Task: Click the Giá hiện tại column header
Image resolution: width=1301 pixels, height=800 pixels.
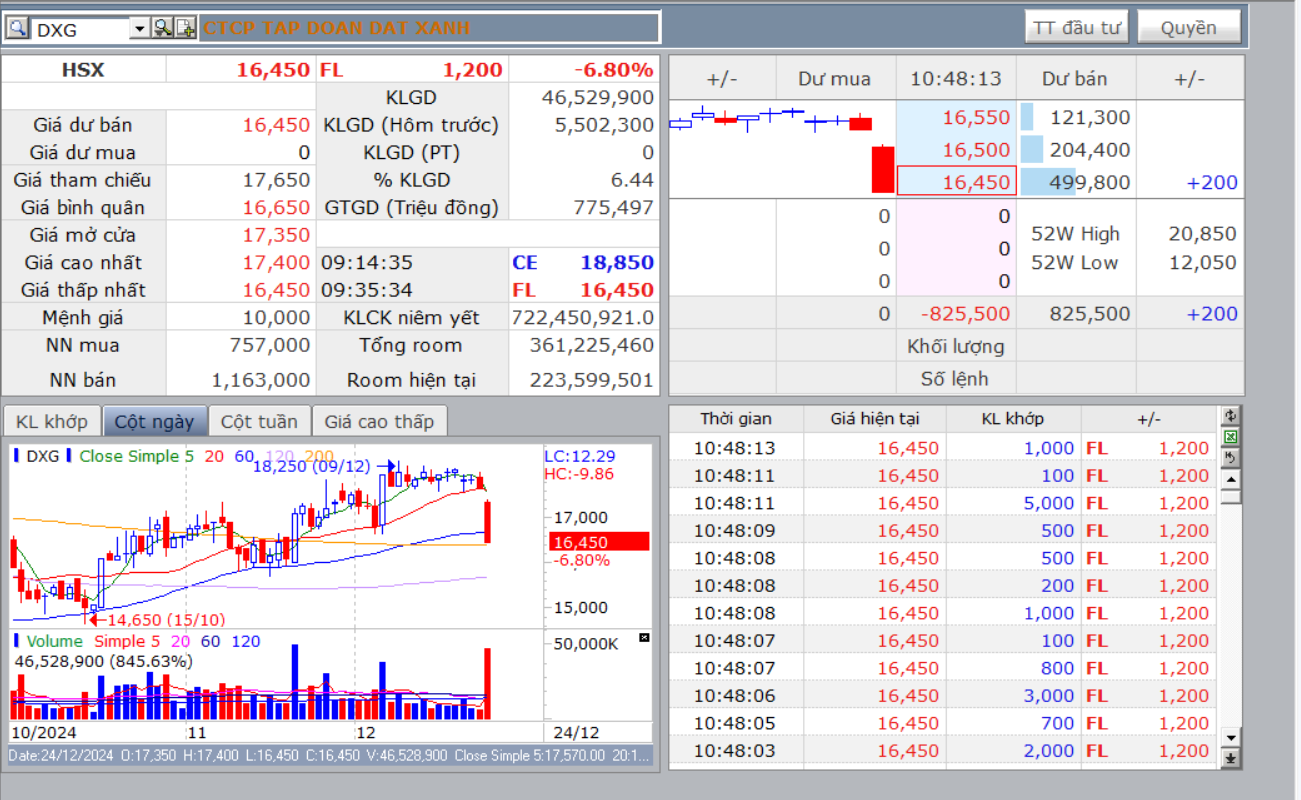Action: click(x=874, y=419)
